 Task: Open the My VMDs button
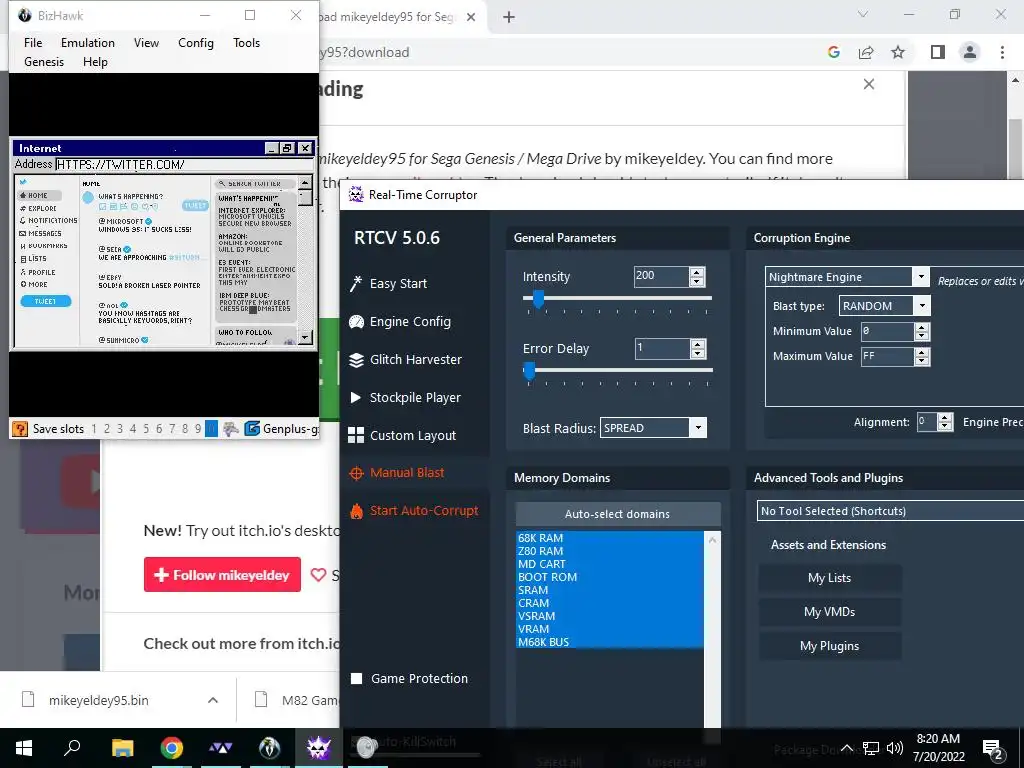(x=829, y=612)
